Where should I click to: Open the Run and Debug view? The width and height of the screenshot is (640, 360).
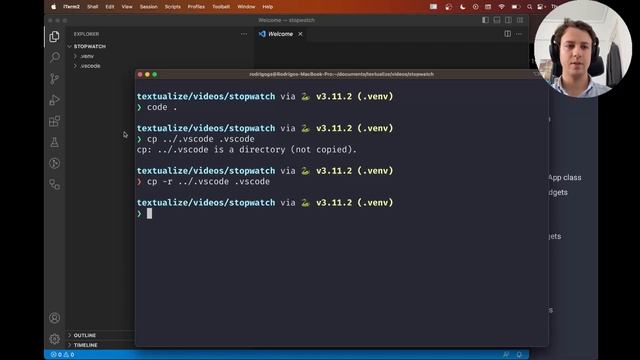pos(54,100)
